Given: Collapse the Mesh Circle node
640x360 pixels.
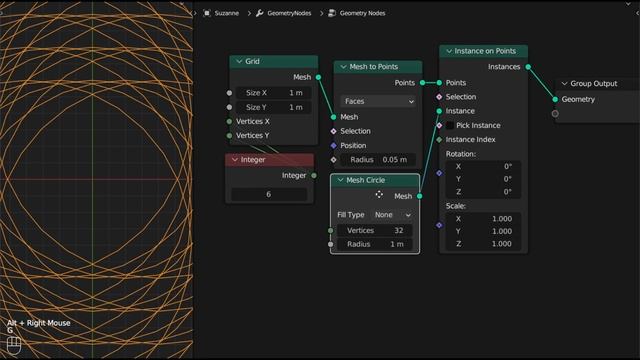Looking at the screenshot, I should click(340, 180).
